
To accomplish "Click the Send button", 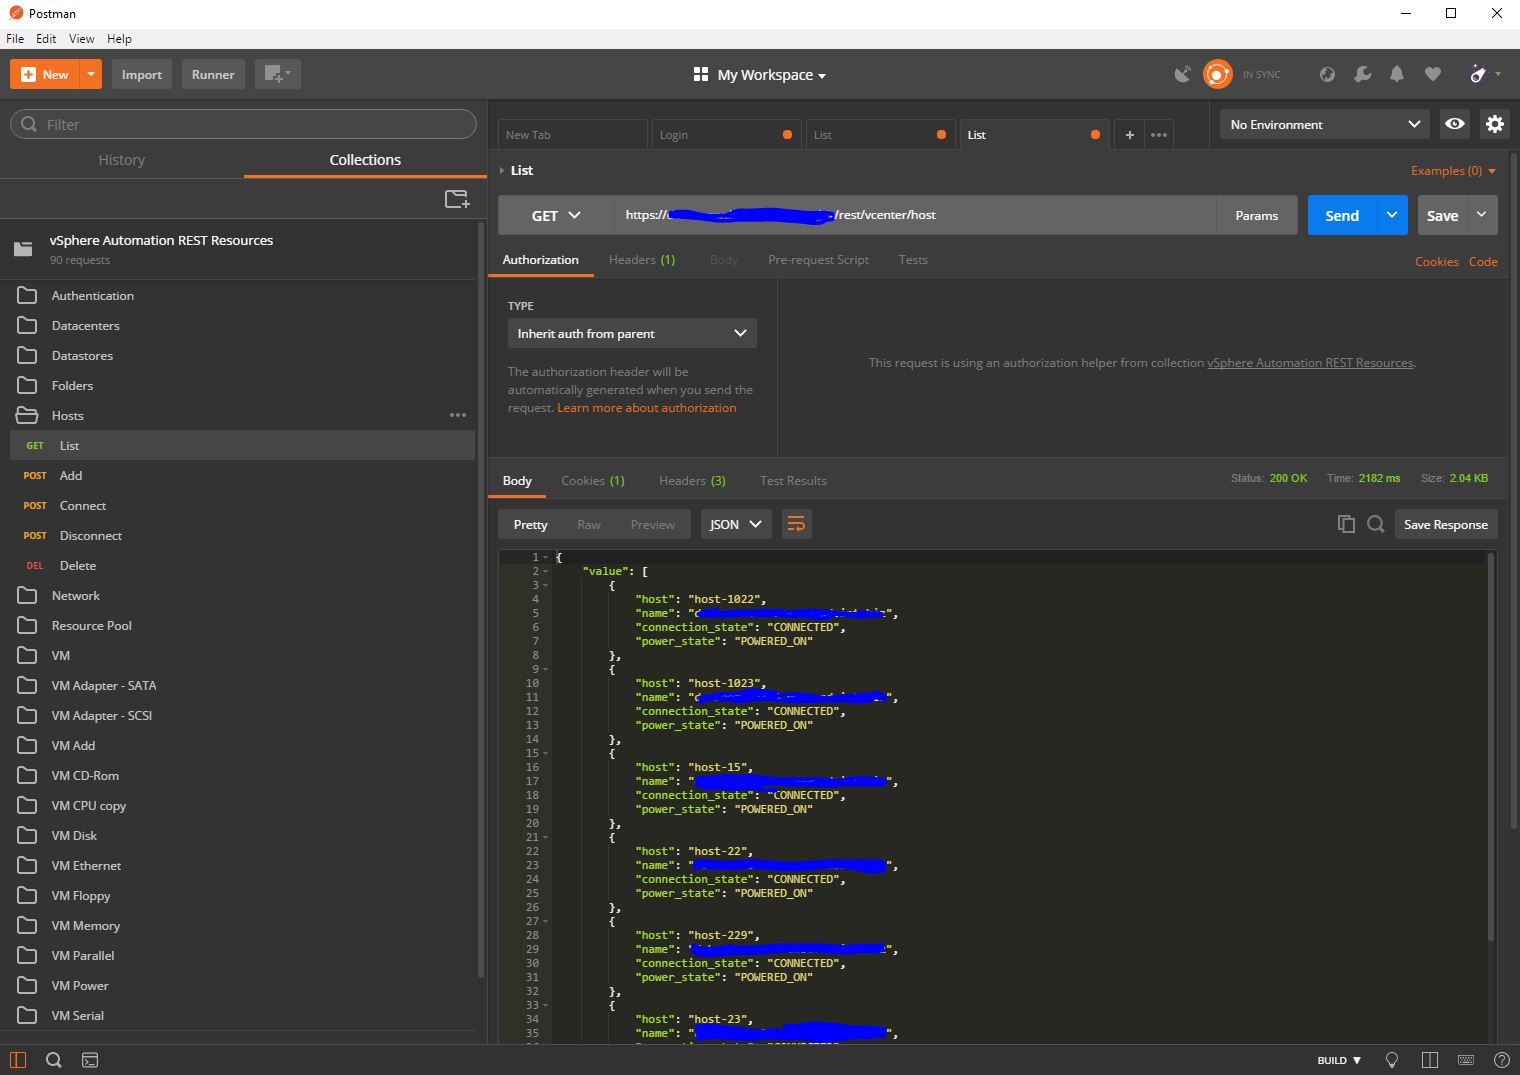I will [x=1342, y=215].
